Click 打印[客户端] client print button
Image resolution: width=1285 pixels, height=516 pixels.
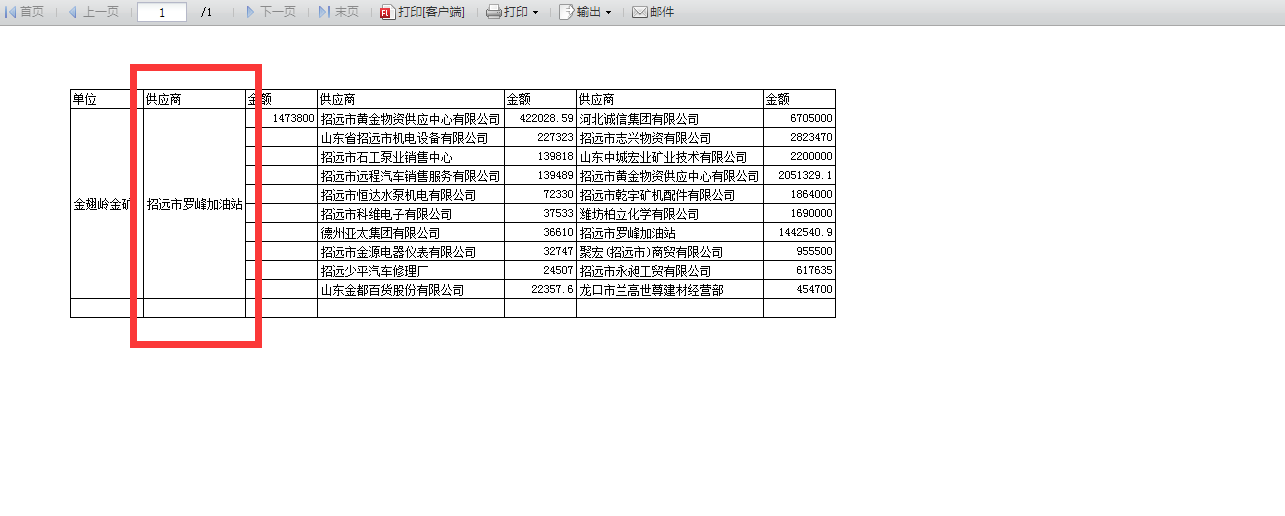(422, 12)
